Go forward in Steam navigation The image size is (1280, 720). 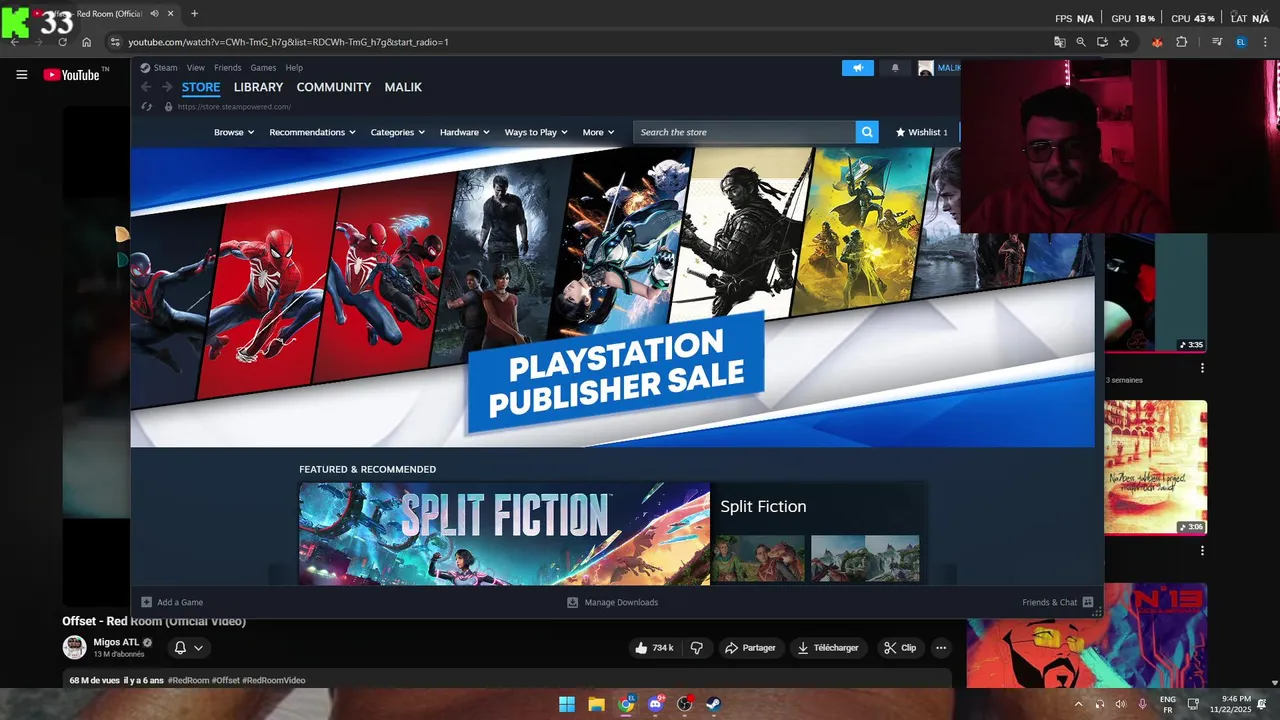pos(167,87)
